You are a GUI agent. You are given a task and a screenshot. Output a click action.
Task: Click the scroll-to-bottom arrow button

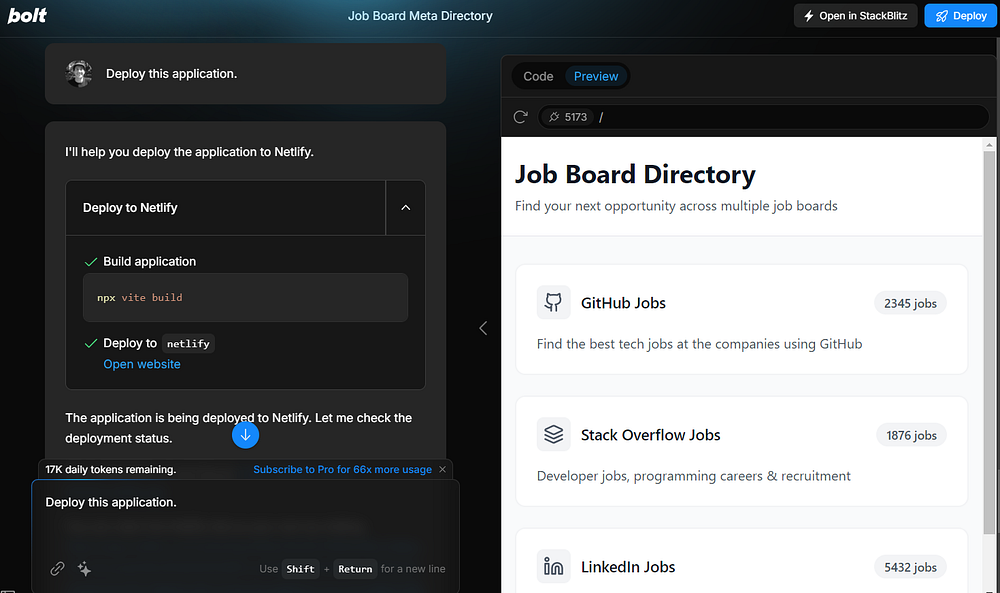point(245,435)
